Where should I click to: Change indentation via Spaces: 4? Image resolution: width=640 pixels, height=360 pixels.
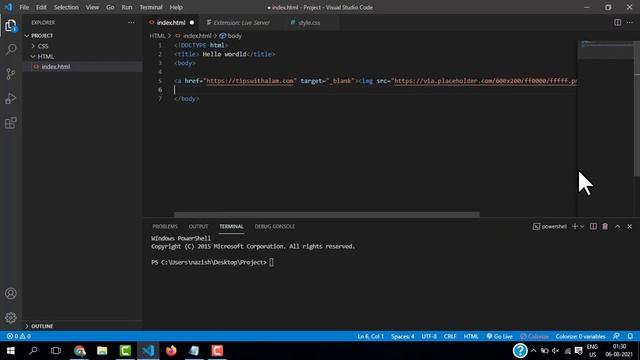(x=402, y=336)
